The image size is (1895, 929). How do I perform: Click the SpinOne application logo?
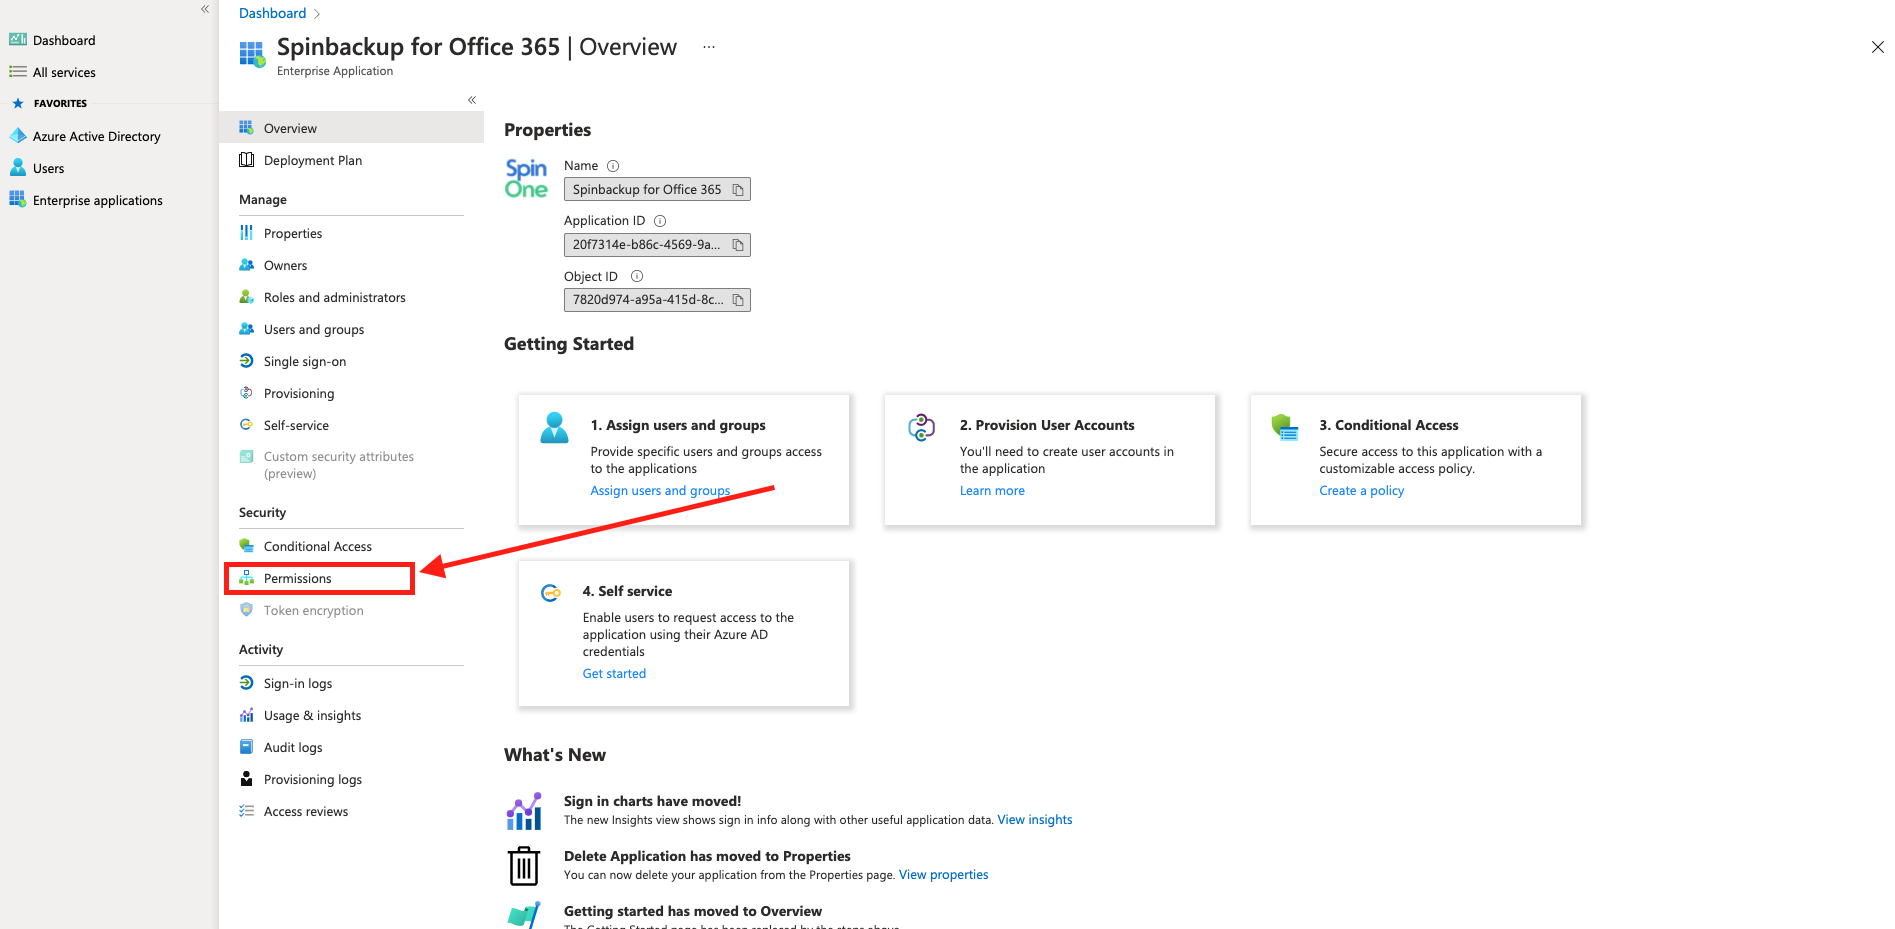pyautogui.click(x=526, y=179)
